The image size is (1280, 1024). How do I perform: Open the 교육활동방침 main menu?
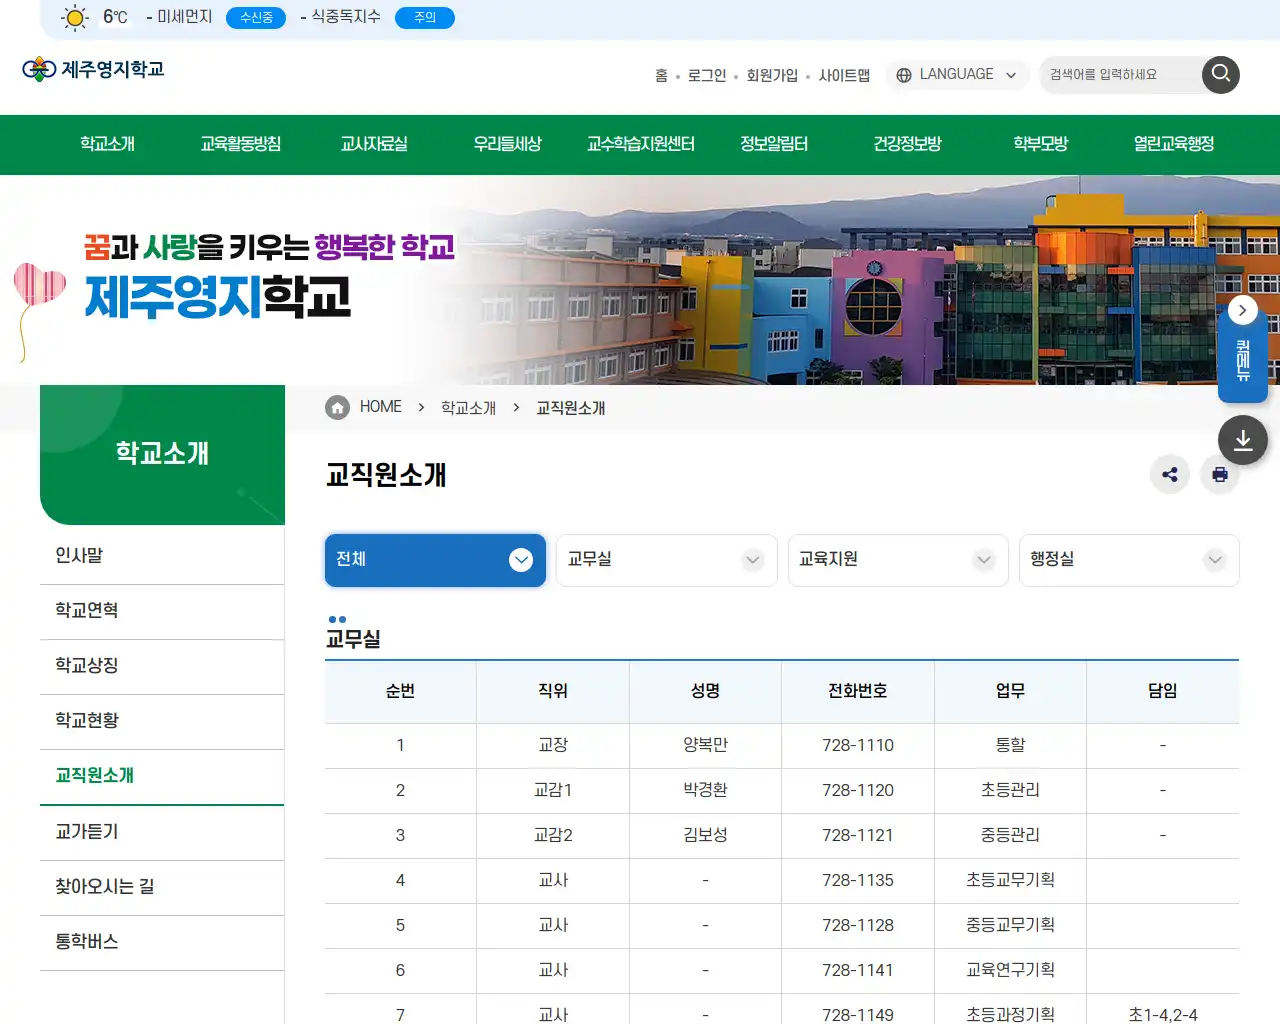tap(240, 144)
